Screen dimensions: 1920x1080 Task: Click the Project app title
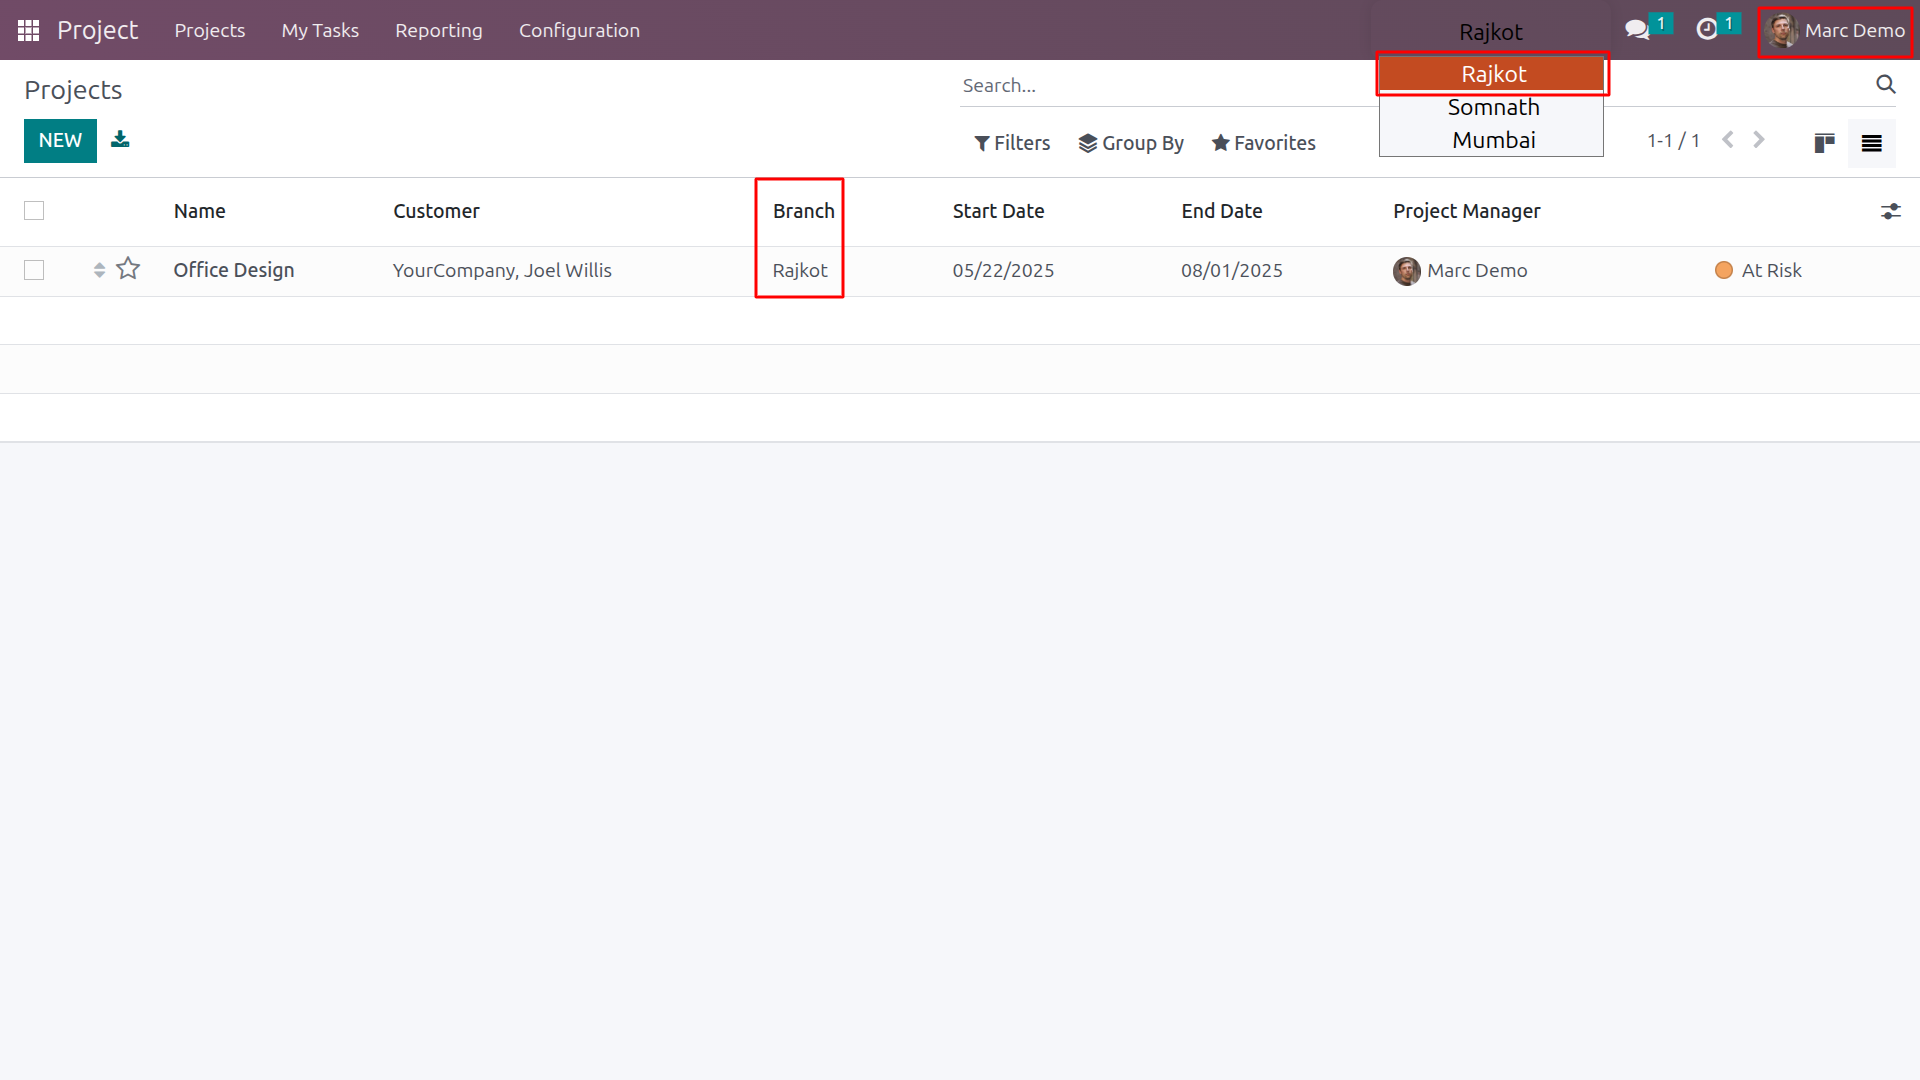[97, 30]
